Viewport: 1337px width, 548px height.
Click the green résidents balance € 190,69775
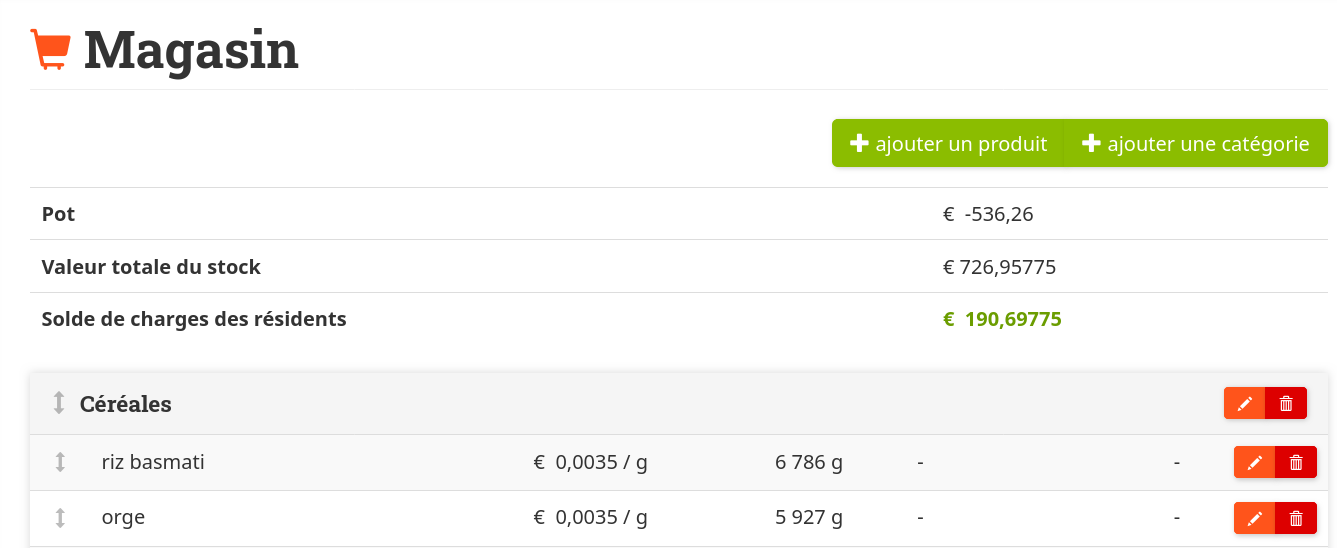[x=1002, y=320]
